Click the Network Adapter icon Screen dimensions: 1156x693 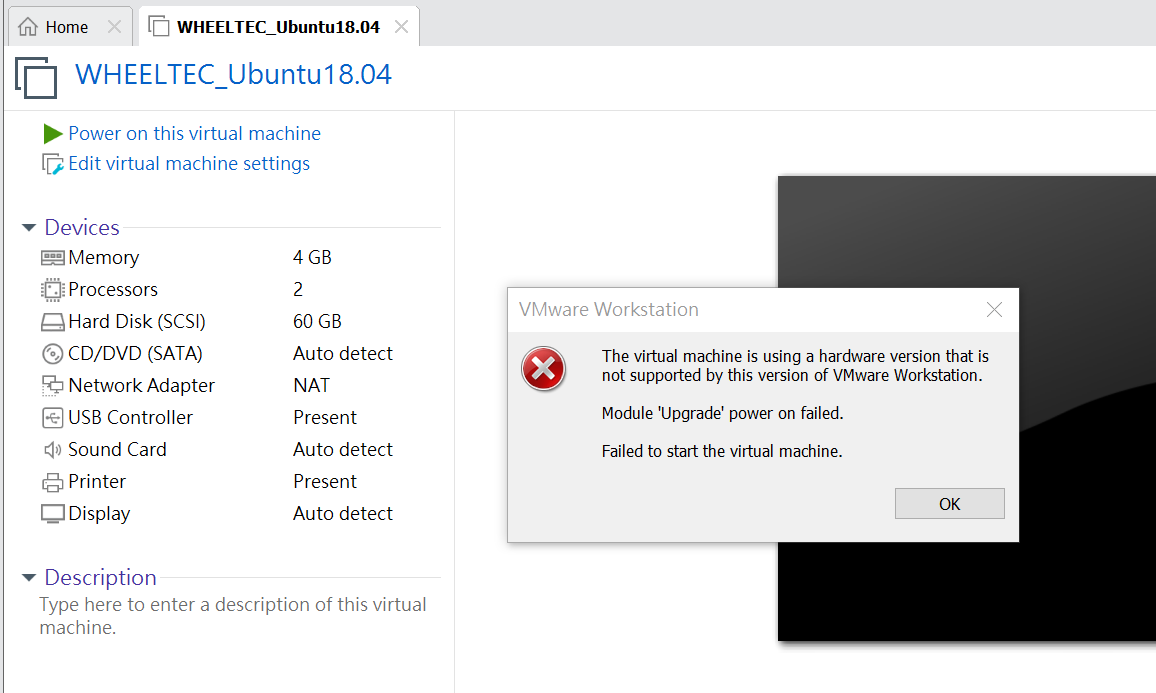(x=52, y=386)
